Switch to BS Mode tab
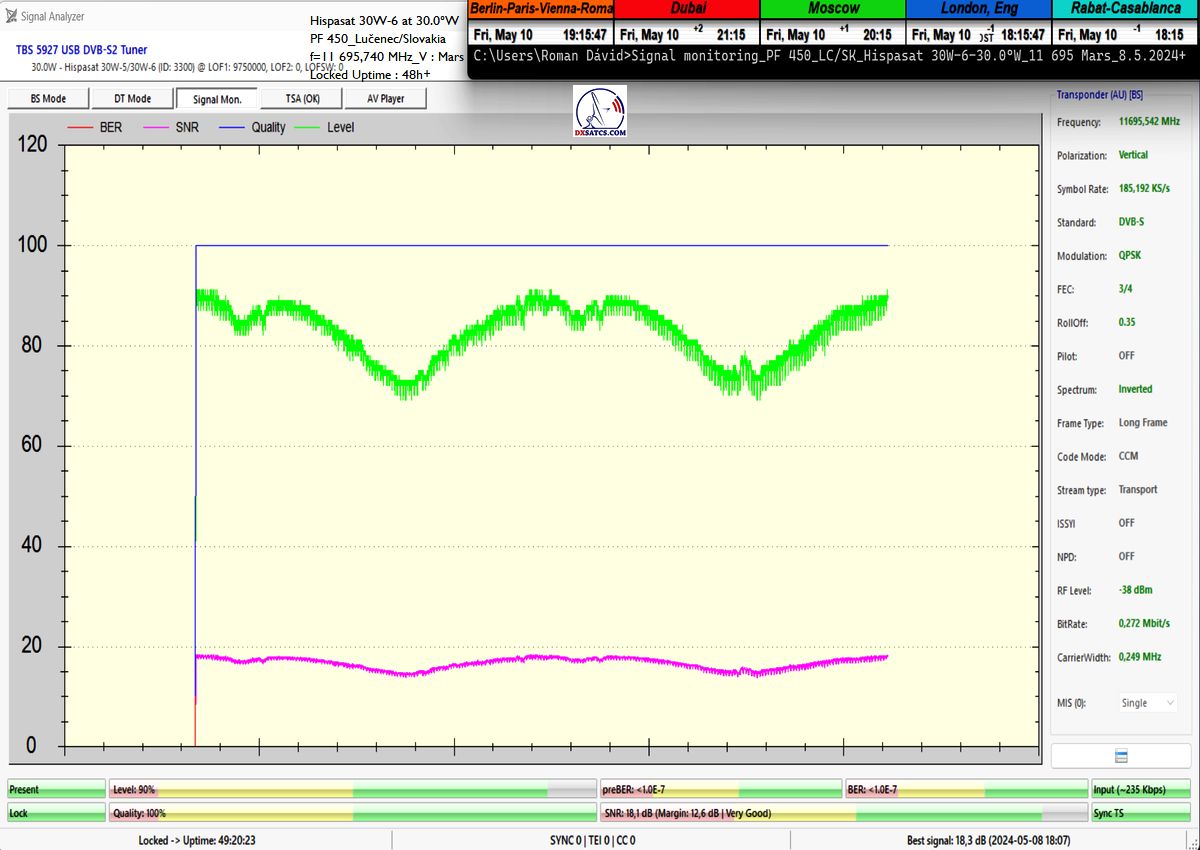1200x850 pixels. click(48, 99)
